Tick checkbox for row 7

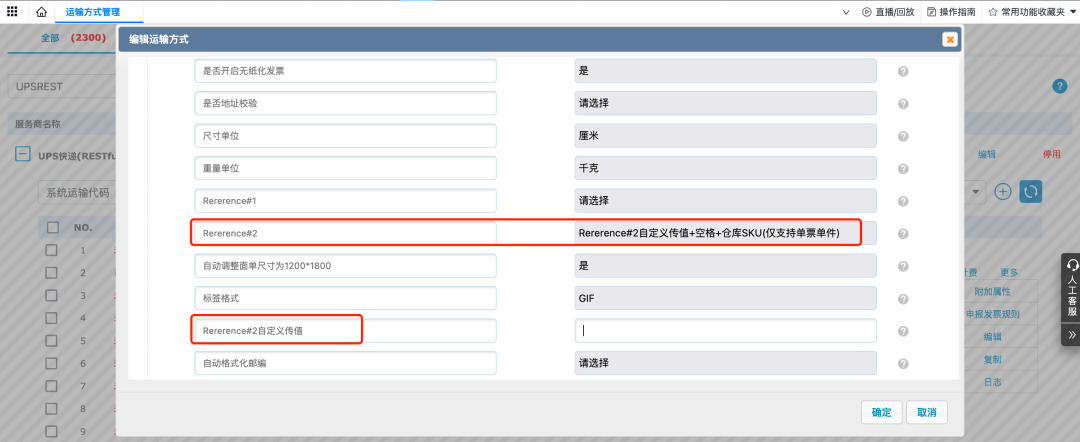tap(52, 386)
